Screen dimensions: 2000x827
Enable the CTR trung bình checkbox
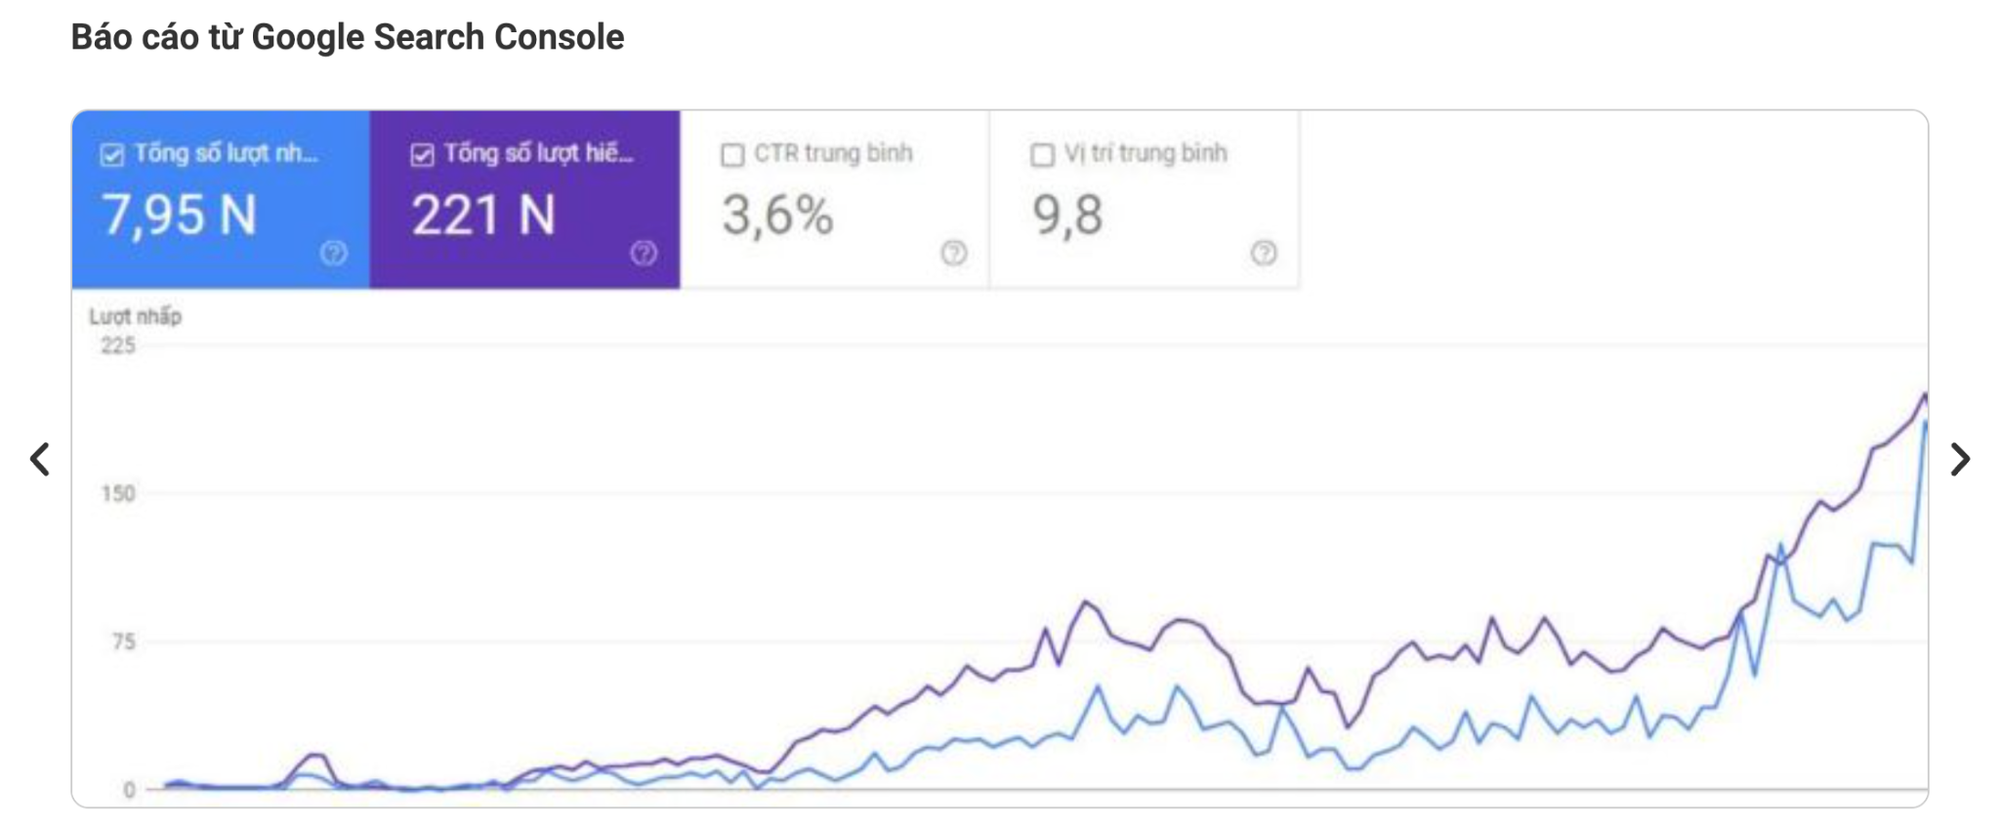733,155
